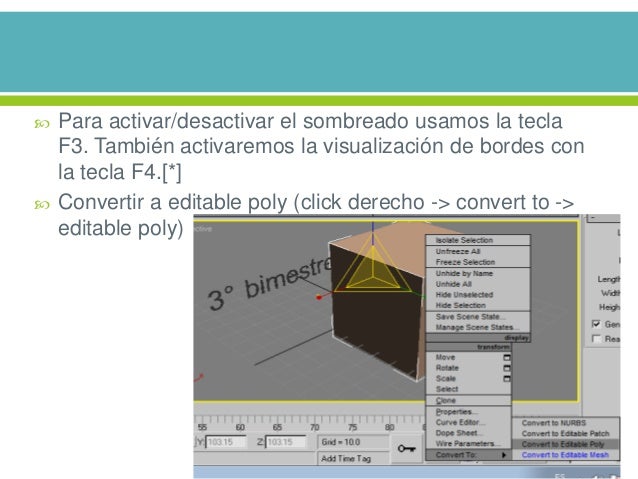Click the Grid = 10.0 status text
638x479 pixels.
coord(341,442)
